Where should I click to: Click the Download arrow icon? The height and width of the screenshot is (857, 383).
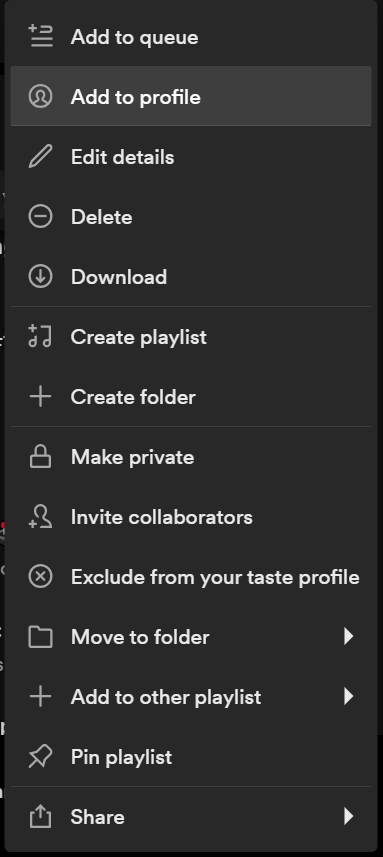(40, 277)
